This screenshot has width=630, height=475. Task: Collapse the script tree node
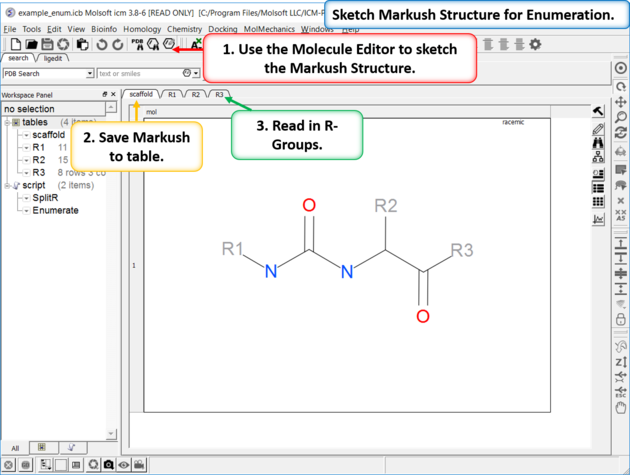6,185
